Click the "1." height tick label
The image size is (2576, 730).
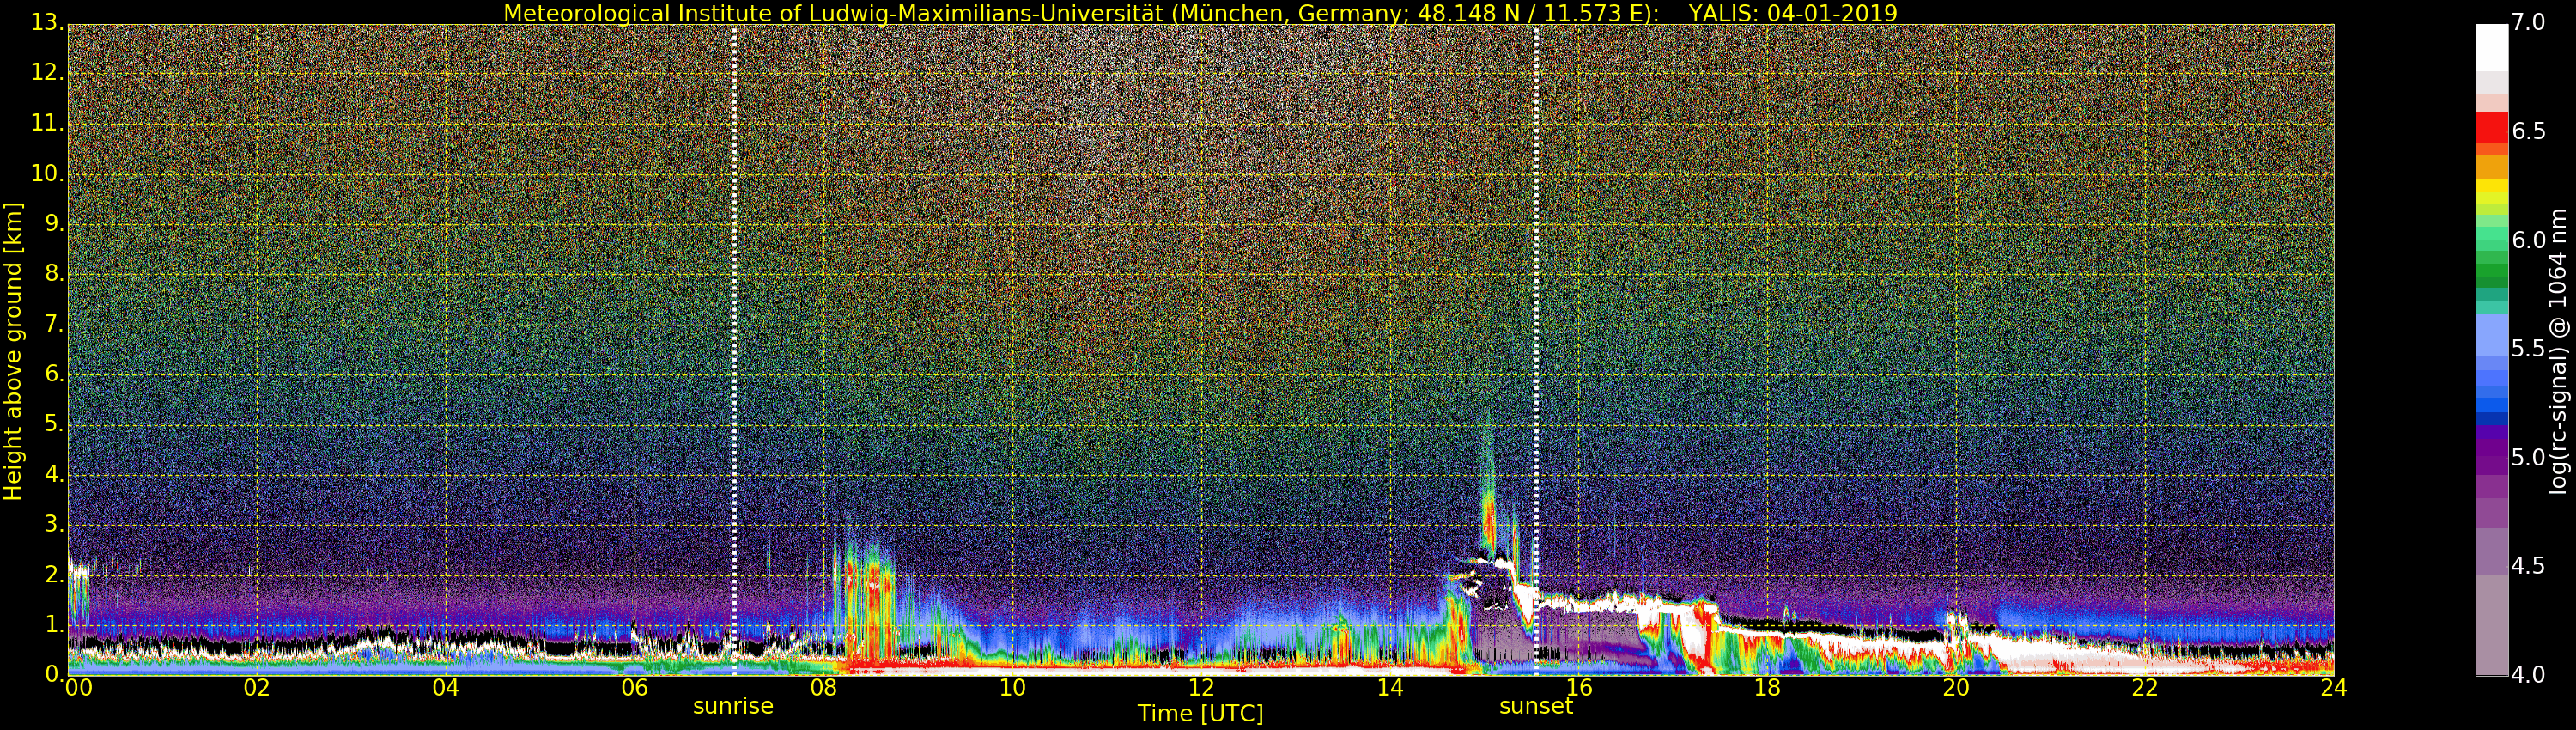point(54,624)
